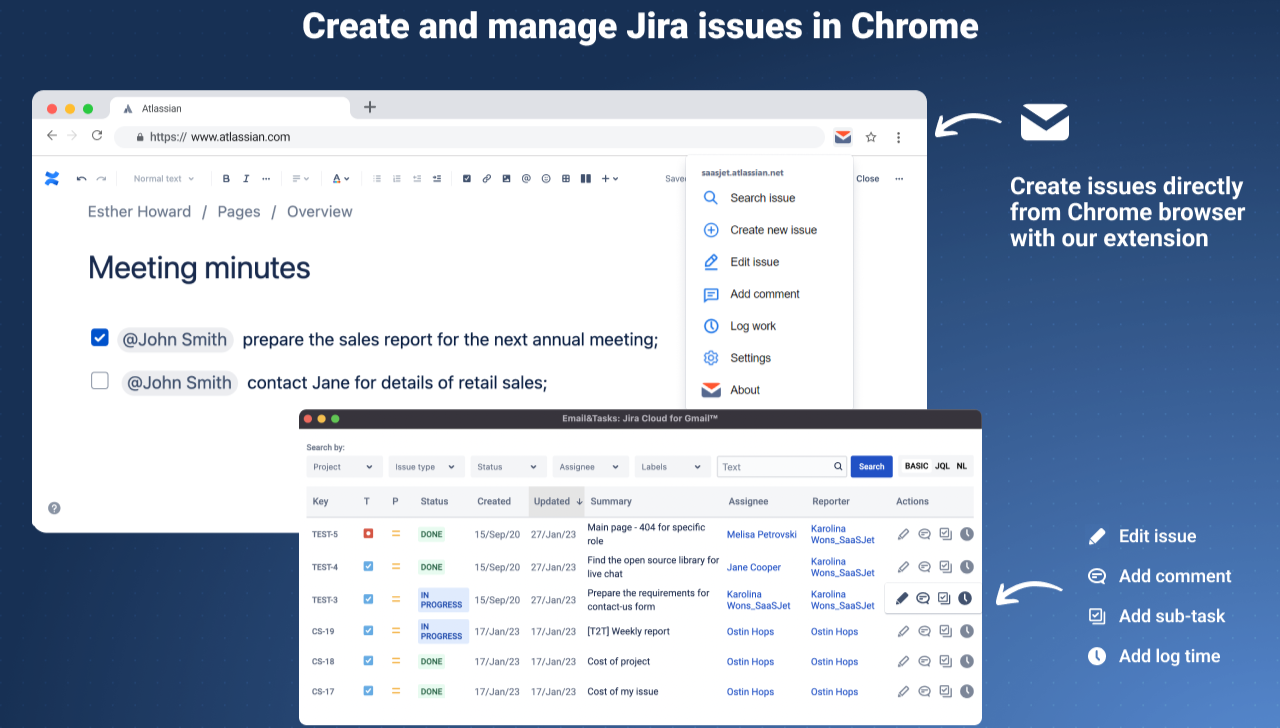Image resolution: width=1280 pixels, height=728 pixels.
Task: Add a comment to TEST-4 via its icon
Action: coord(924,567)
